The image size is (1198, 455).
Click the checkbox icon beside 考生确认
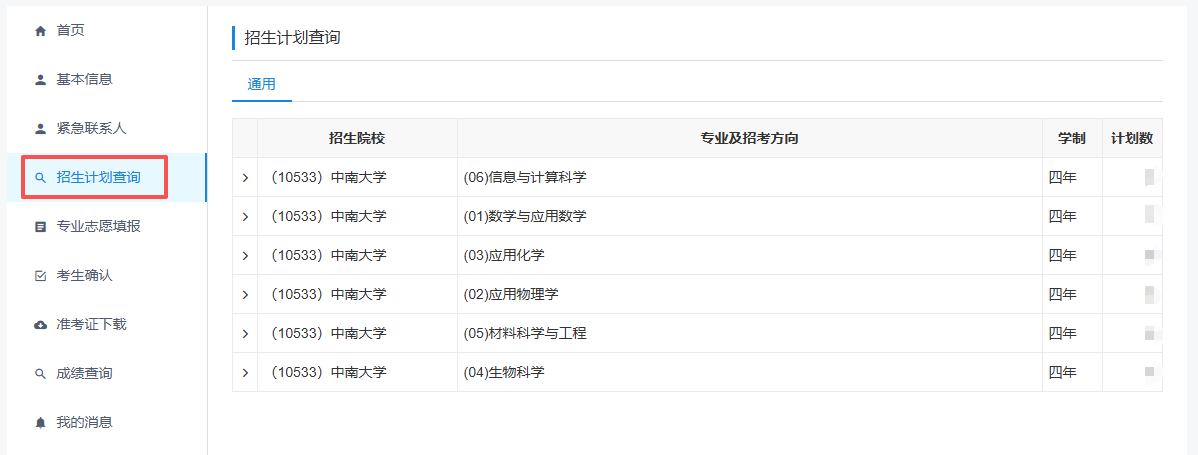click(40, 276)
